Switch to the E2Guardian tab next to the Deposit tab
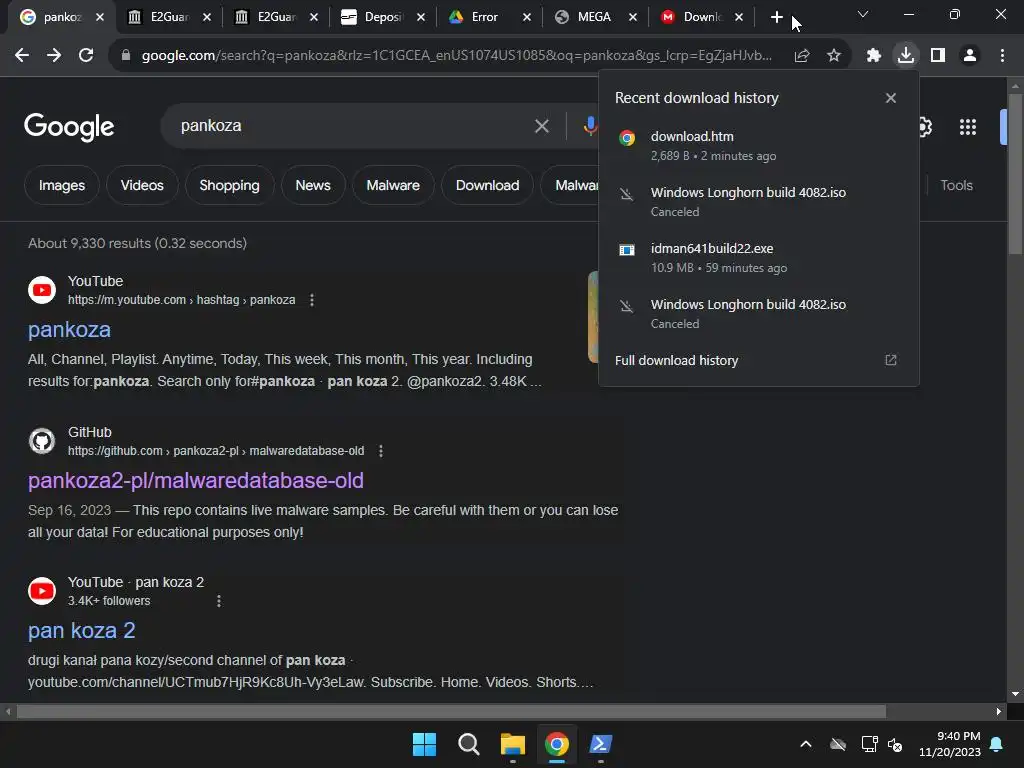The image size is (1024, 768). pyautogui.click(x=276, y=17)
